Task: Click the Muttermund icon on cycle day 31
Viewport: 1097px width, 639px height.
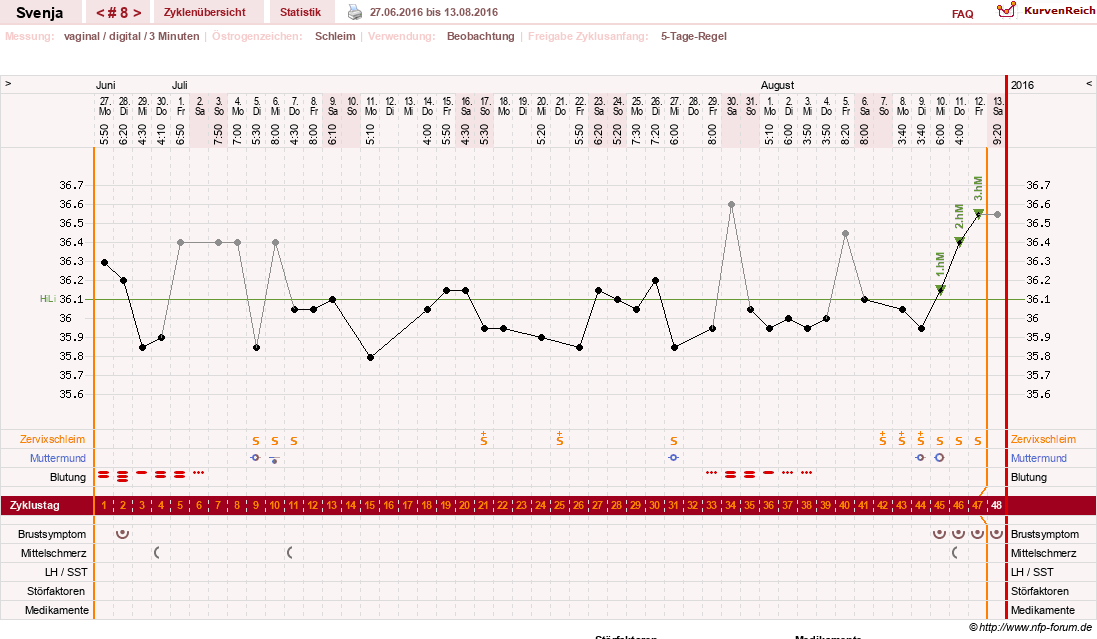Action: [x=673, y=458]
